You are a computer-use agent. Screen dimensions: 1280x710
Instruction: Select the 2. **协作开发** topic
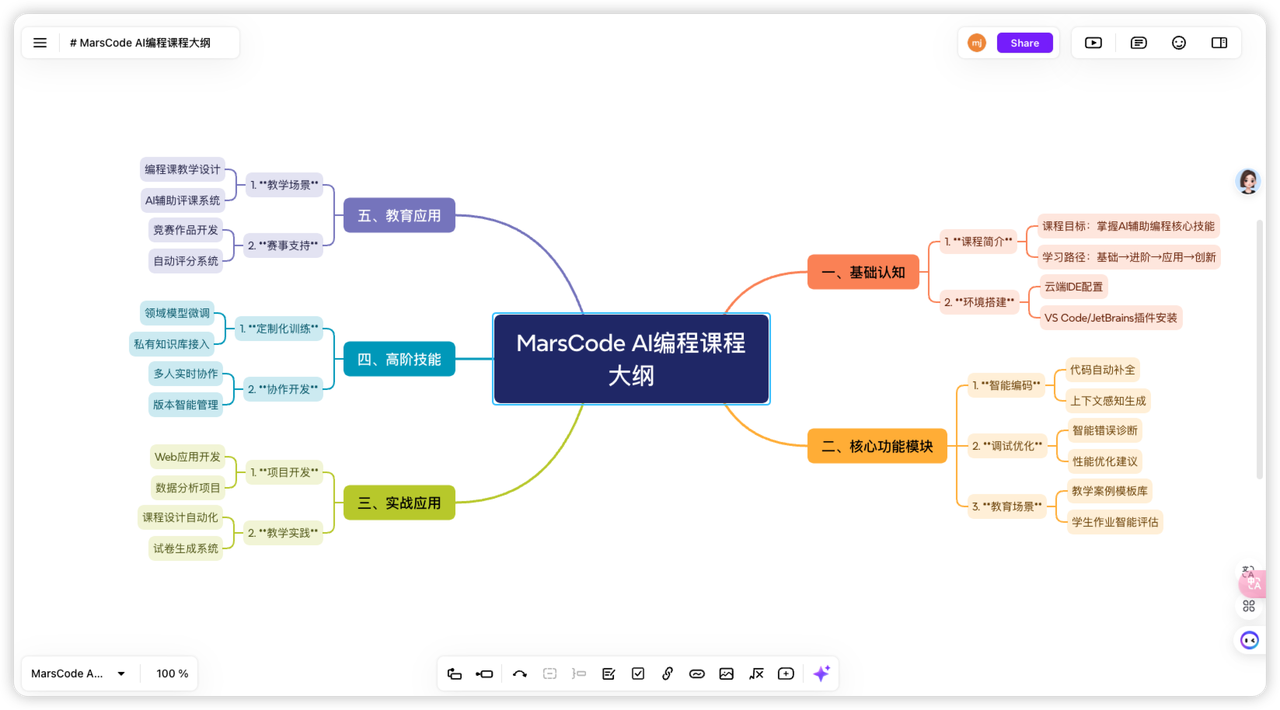283,389
